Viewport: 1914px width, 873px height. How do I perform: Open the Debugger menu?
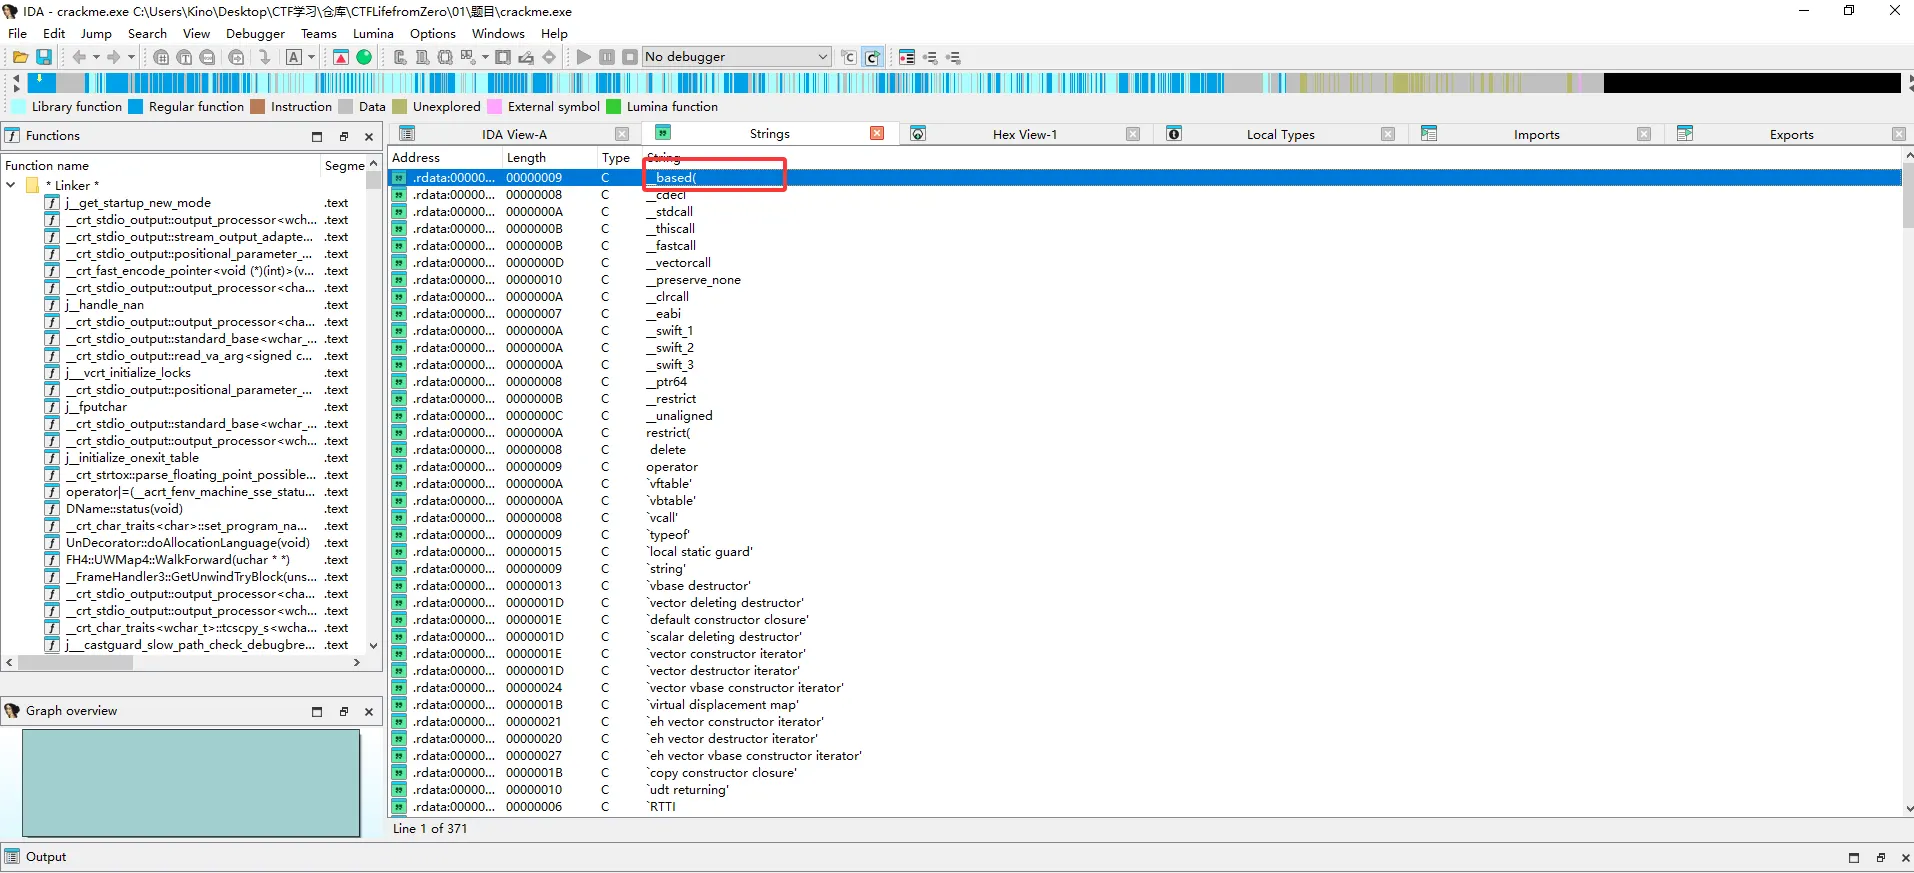click(255, 33)
